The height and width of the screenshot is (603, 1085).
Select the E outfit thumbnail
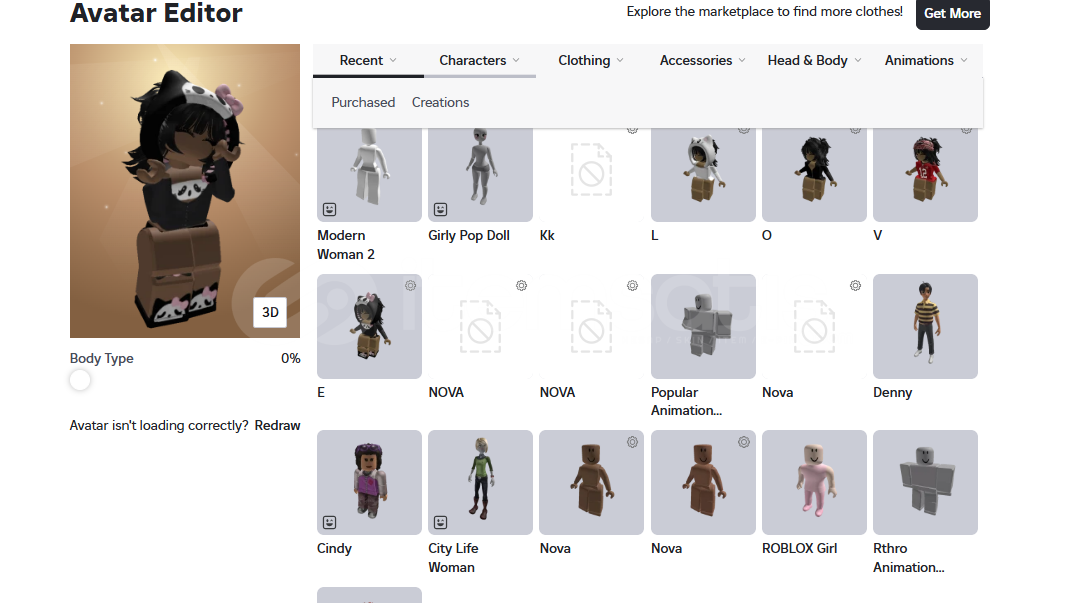(370, 326)
